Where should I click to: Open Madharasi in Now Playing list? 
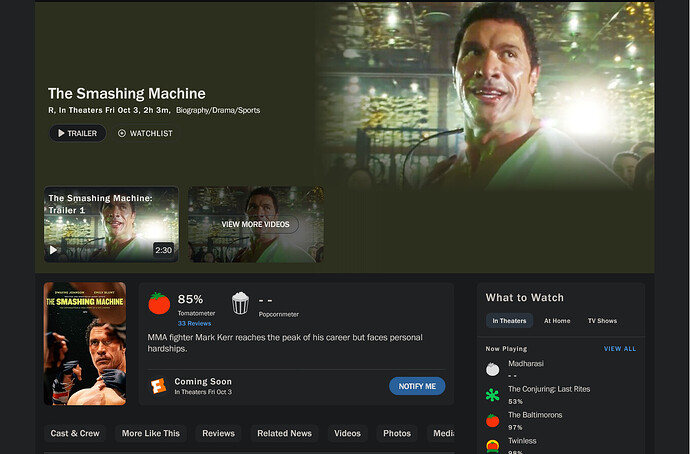[x=526, y=364]
